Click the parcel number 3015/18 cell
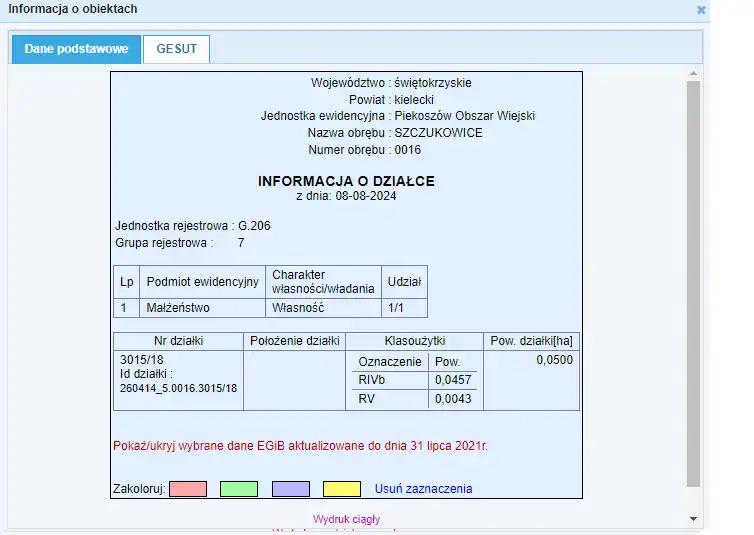The width and height of the screenshot is (754, 535). pyautogui.click(x=142, y=360)
